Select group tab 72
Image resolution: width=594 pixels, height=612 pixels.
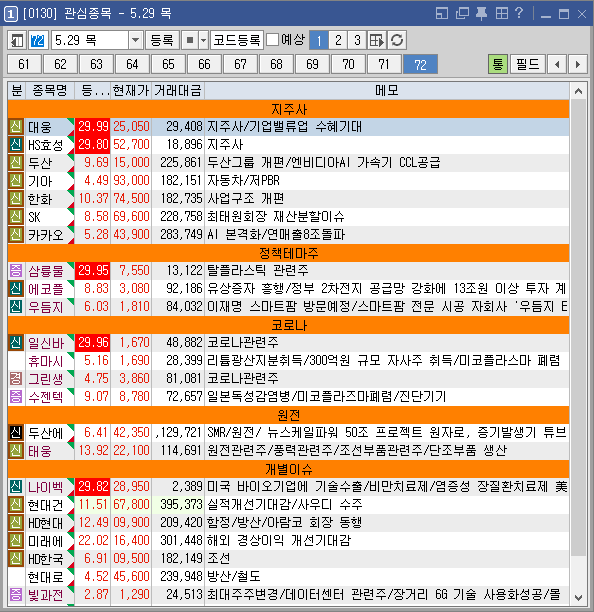click(x=420, y=64)
